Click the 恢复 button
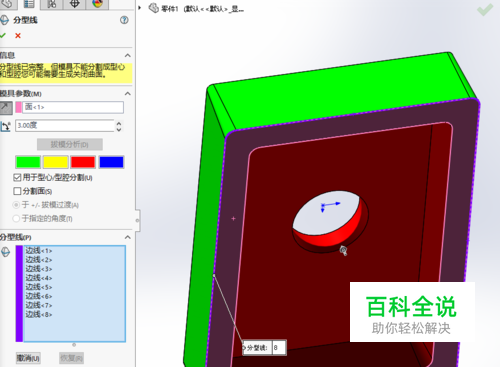 pos(71,358)
